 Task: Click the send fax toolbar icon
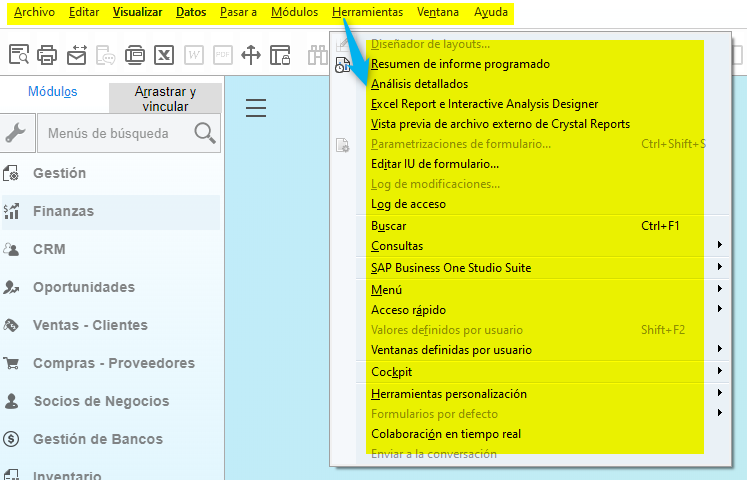tap(135, 55)
